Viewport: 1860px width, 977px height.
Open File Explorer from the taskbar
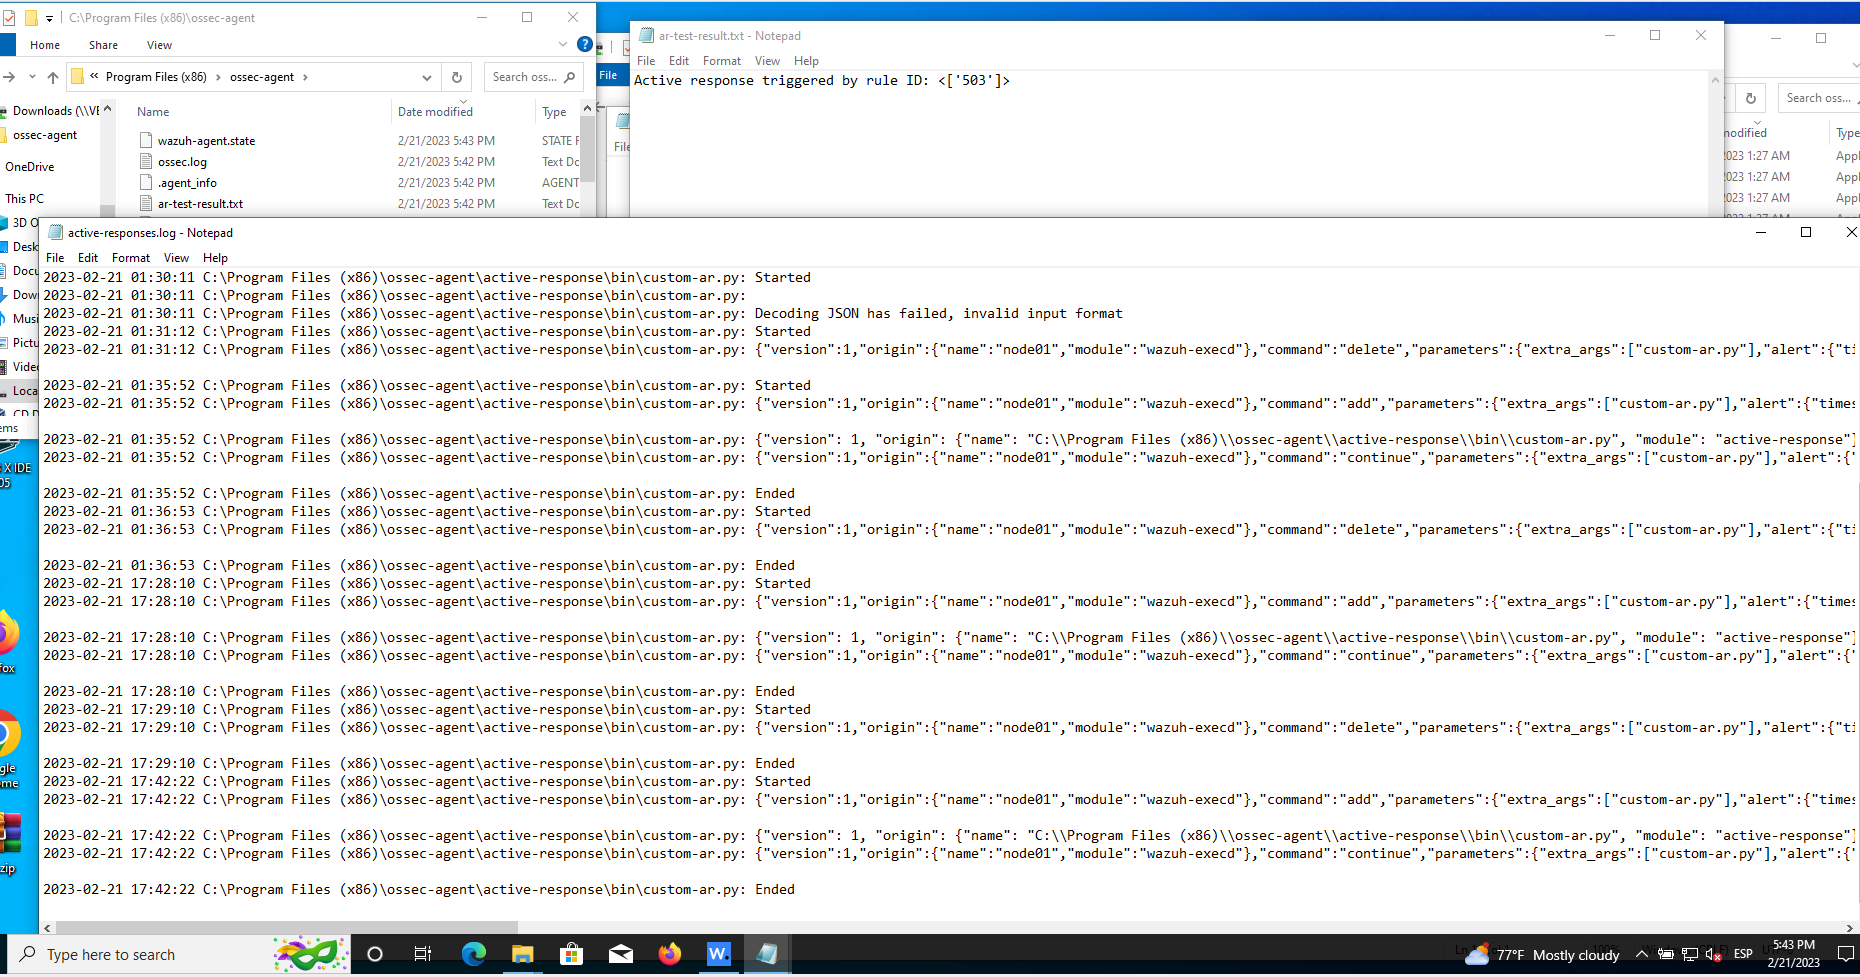[x=523, y=954]
